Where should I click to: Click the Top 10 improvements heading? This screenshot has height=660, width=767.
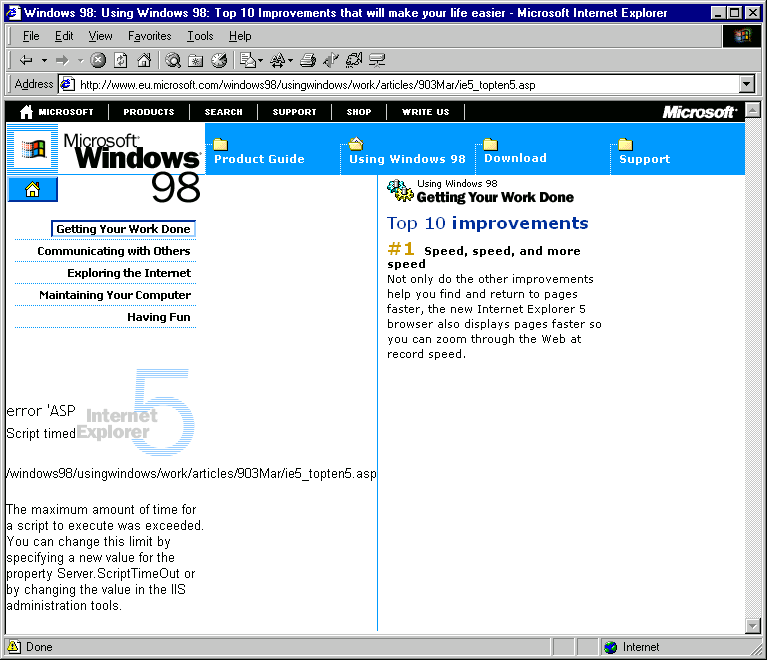point(487,223)
